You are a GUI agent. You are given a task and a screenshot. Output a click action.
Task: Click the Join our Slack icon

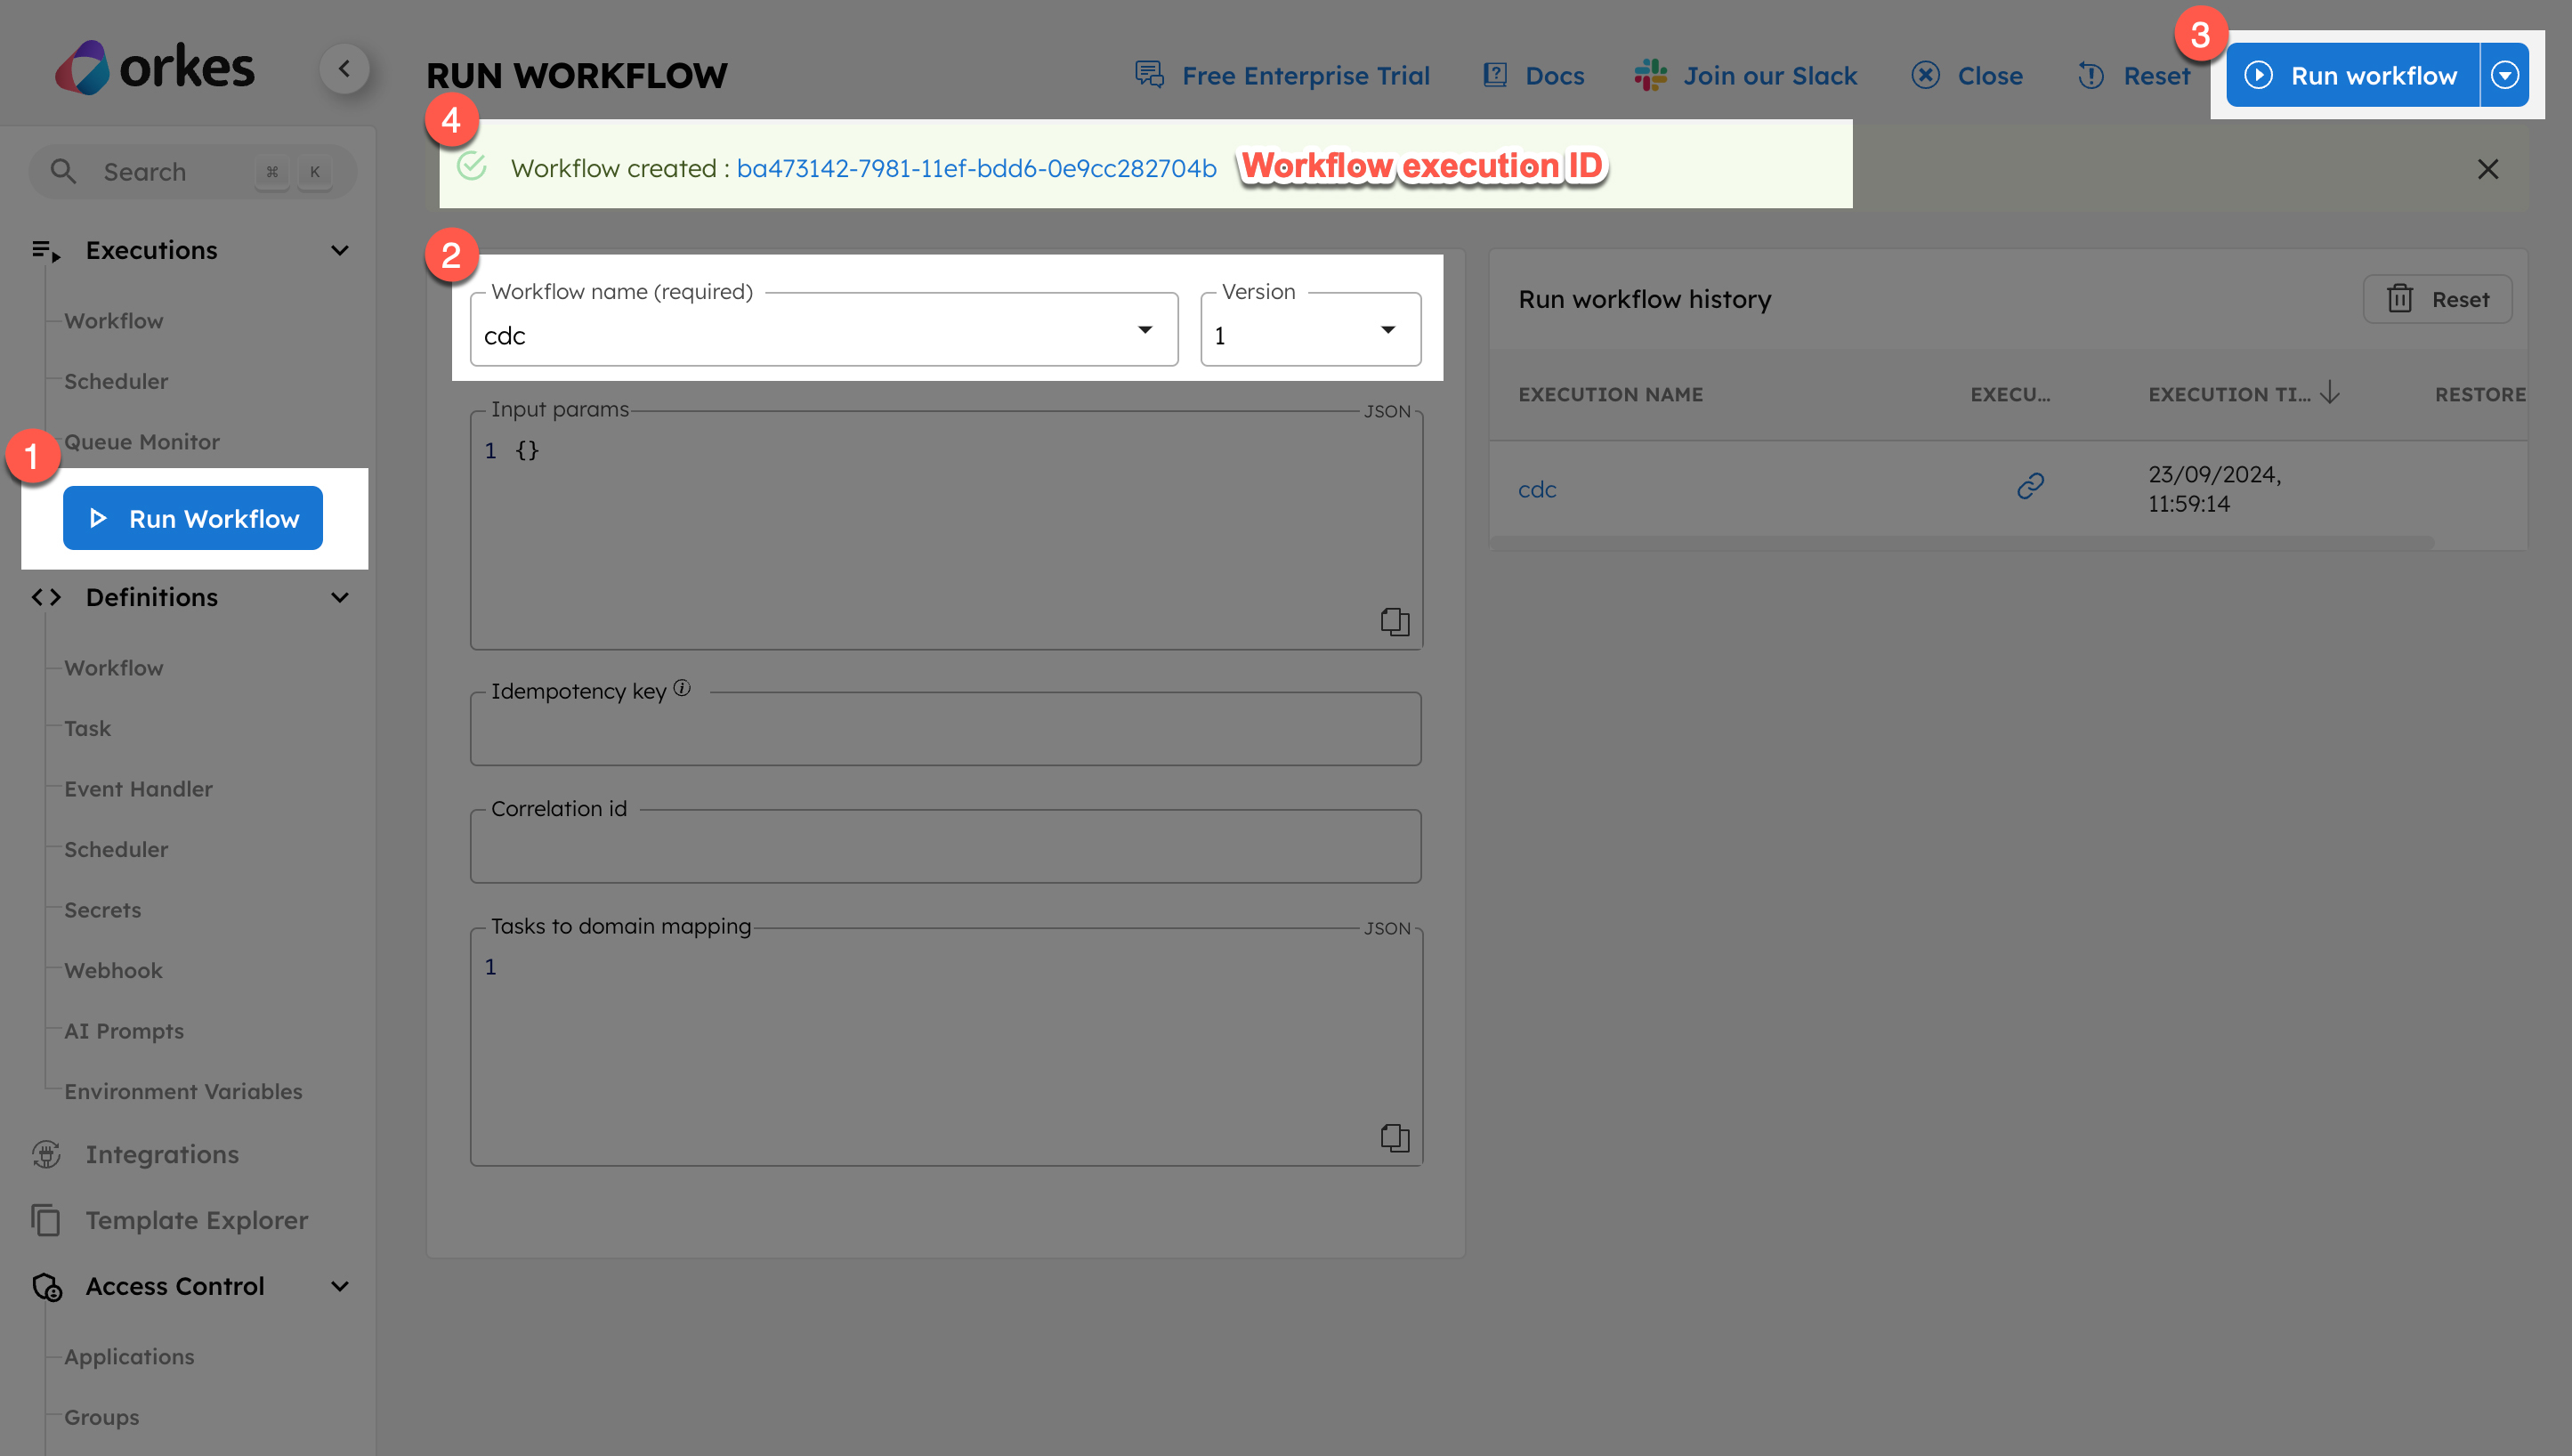[x=1651, y=74]
